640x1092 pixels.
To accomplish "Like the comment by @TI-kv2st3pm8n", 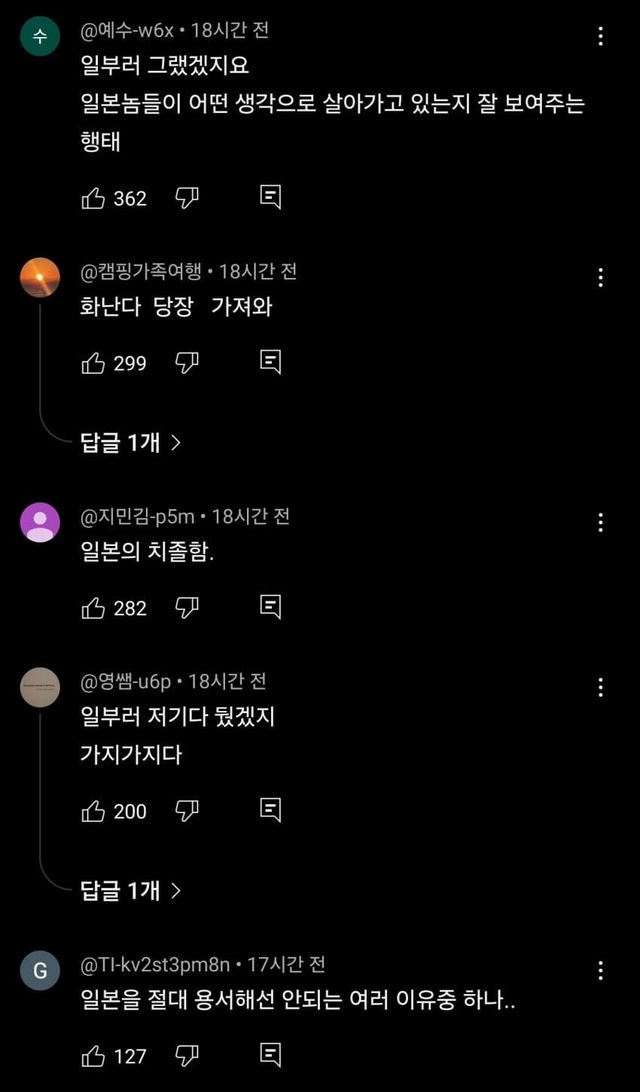I will click(x=93, y=1055).
